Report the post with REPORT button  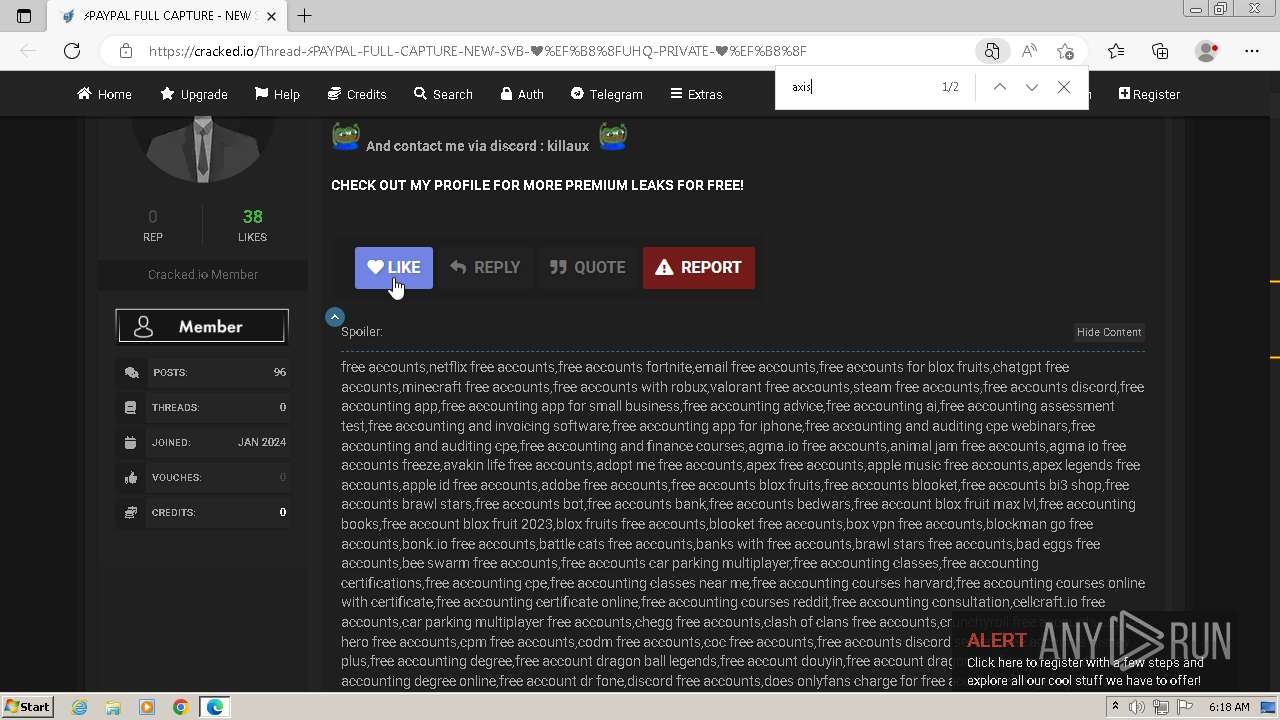[698, 267]
